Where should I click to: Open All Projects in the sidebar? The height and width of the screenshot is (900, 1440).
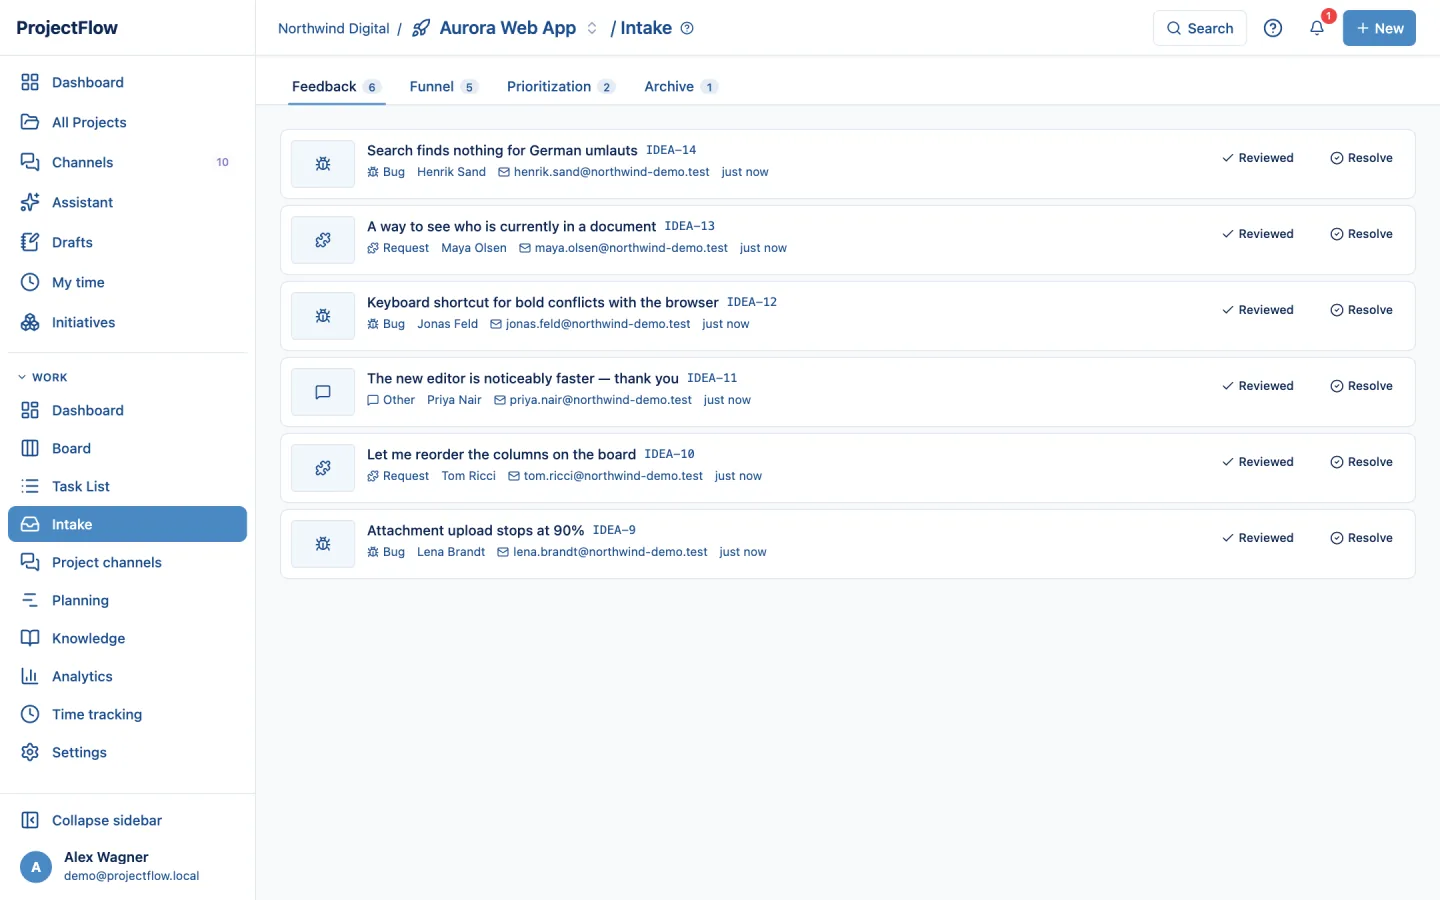127,122
